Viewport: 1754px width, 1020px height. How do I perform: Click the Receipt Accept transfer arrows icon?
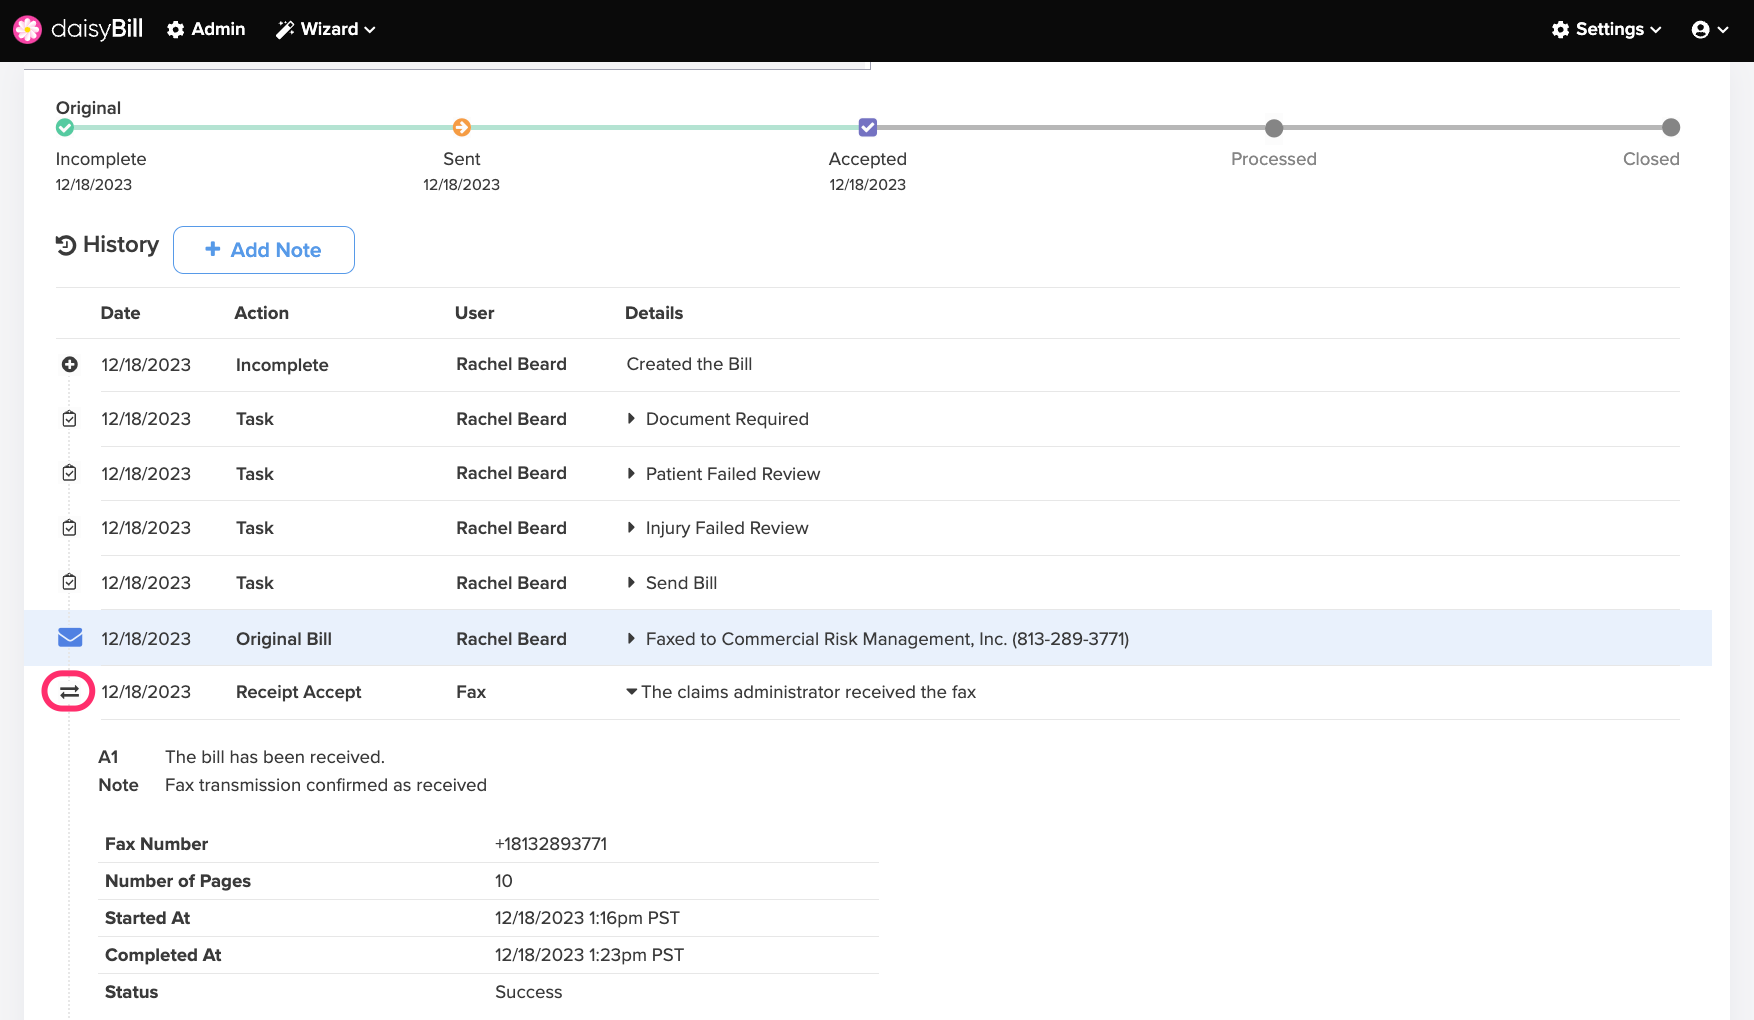[x=69, y=692]
